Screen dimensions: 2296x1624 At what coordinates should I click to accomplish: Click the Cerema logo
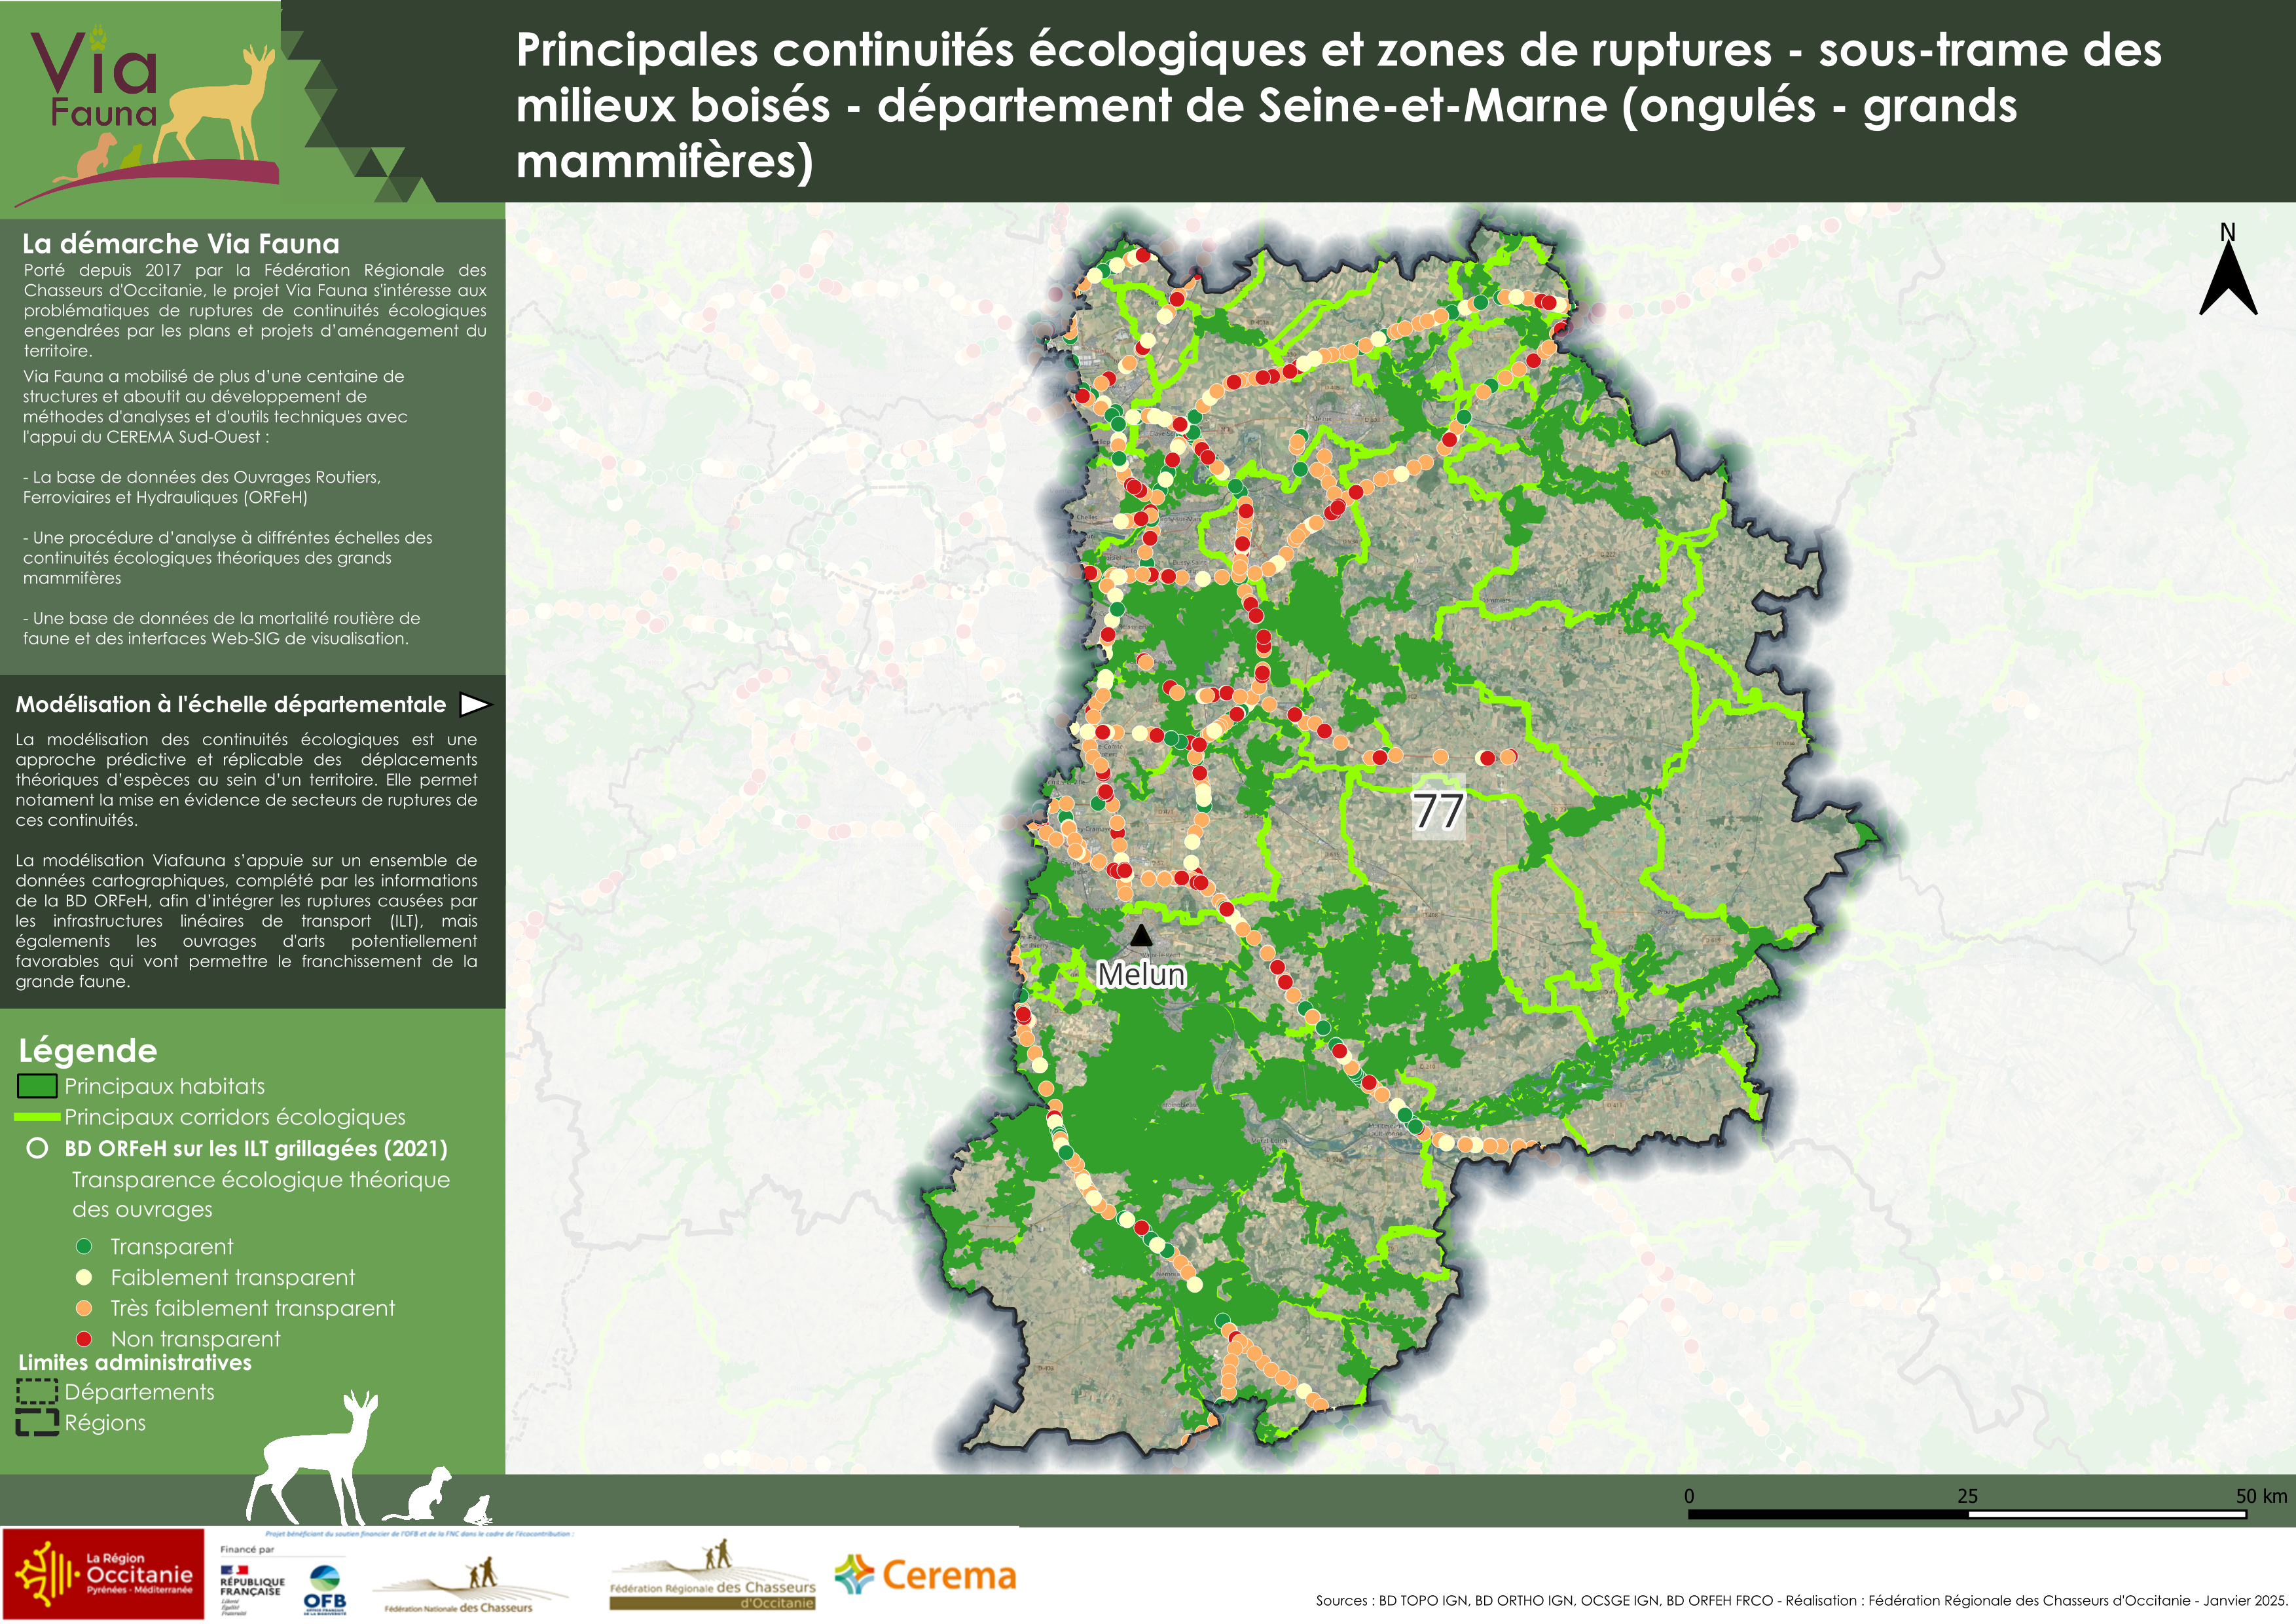pyautogui.click(x=925, y=1576)
